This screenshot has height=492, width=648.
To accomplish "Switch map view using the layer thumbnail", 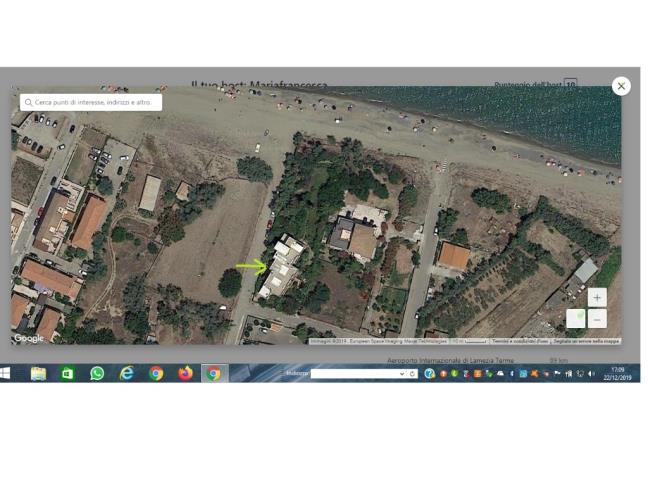I will [x=575, y=319].
